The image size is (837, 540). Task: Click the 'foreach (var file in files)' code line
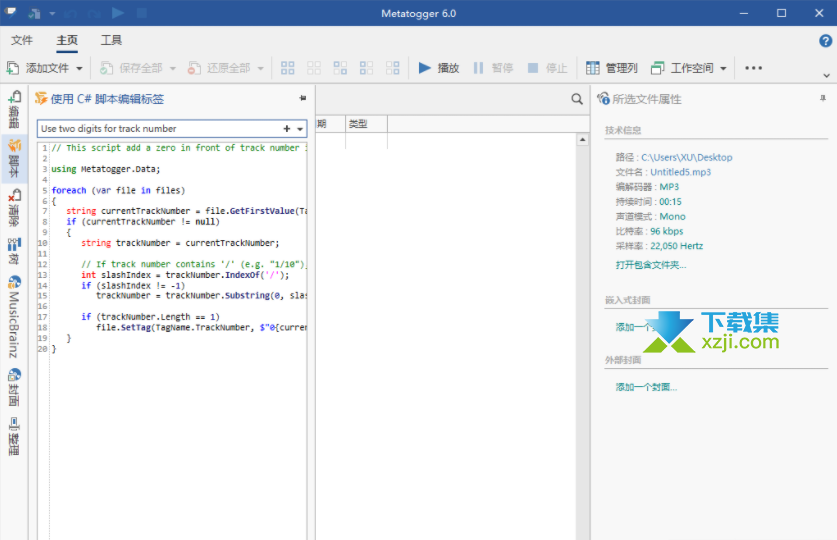(118, 190)
